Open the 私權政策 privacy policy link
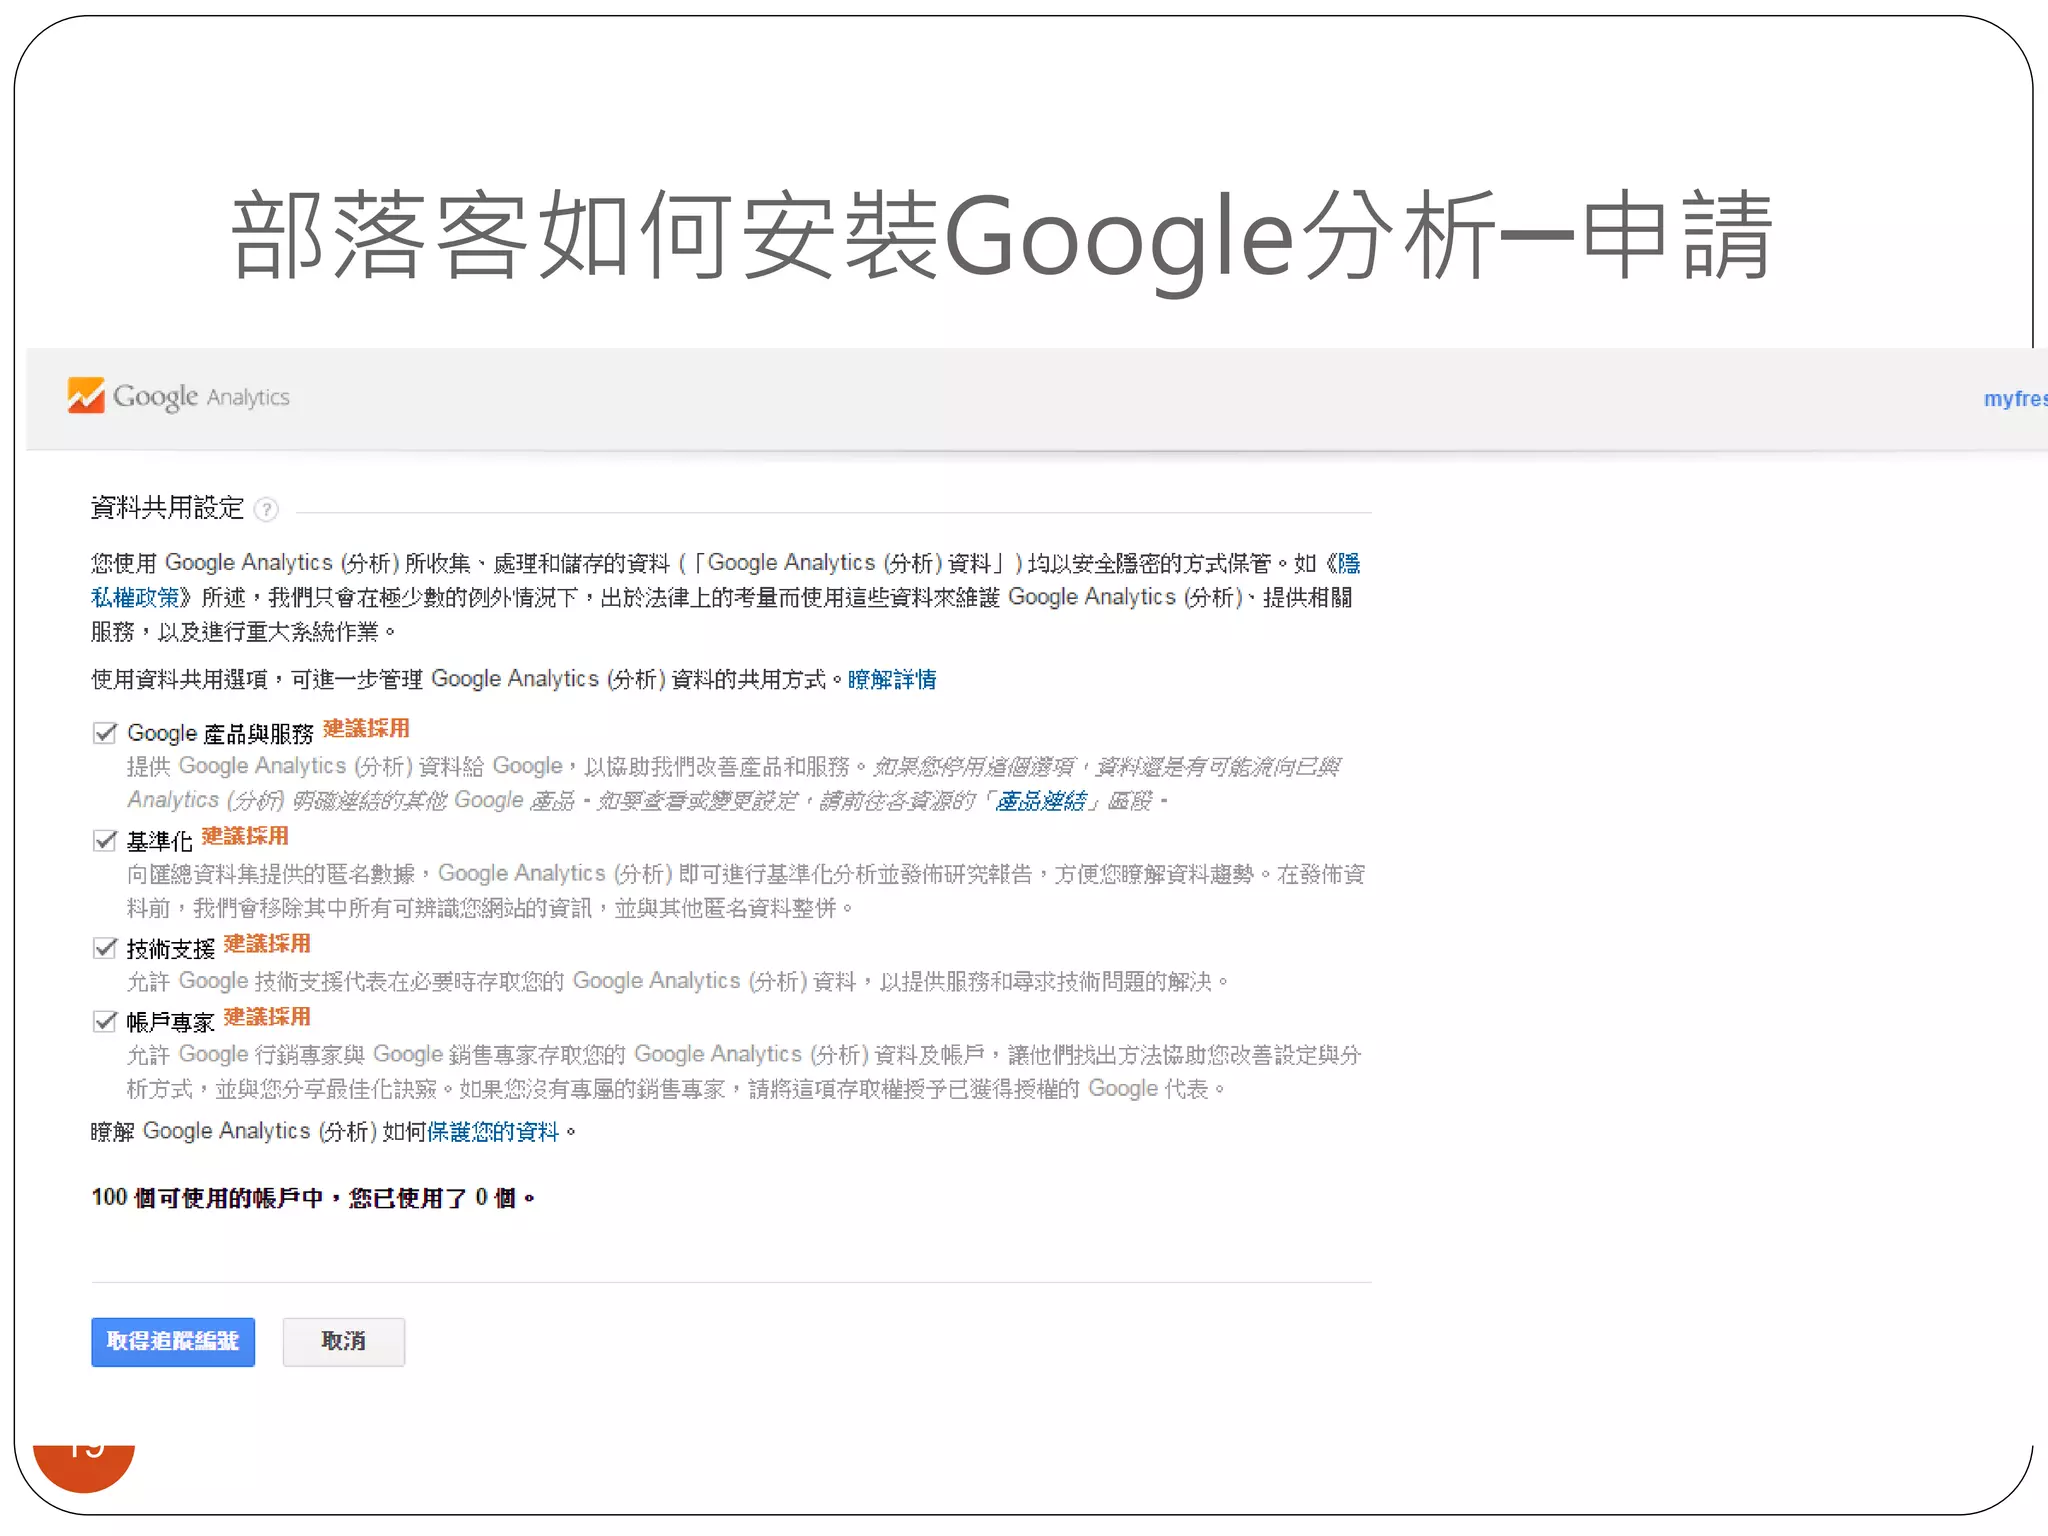 [135, 598]
